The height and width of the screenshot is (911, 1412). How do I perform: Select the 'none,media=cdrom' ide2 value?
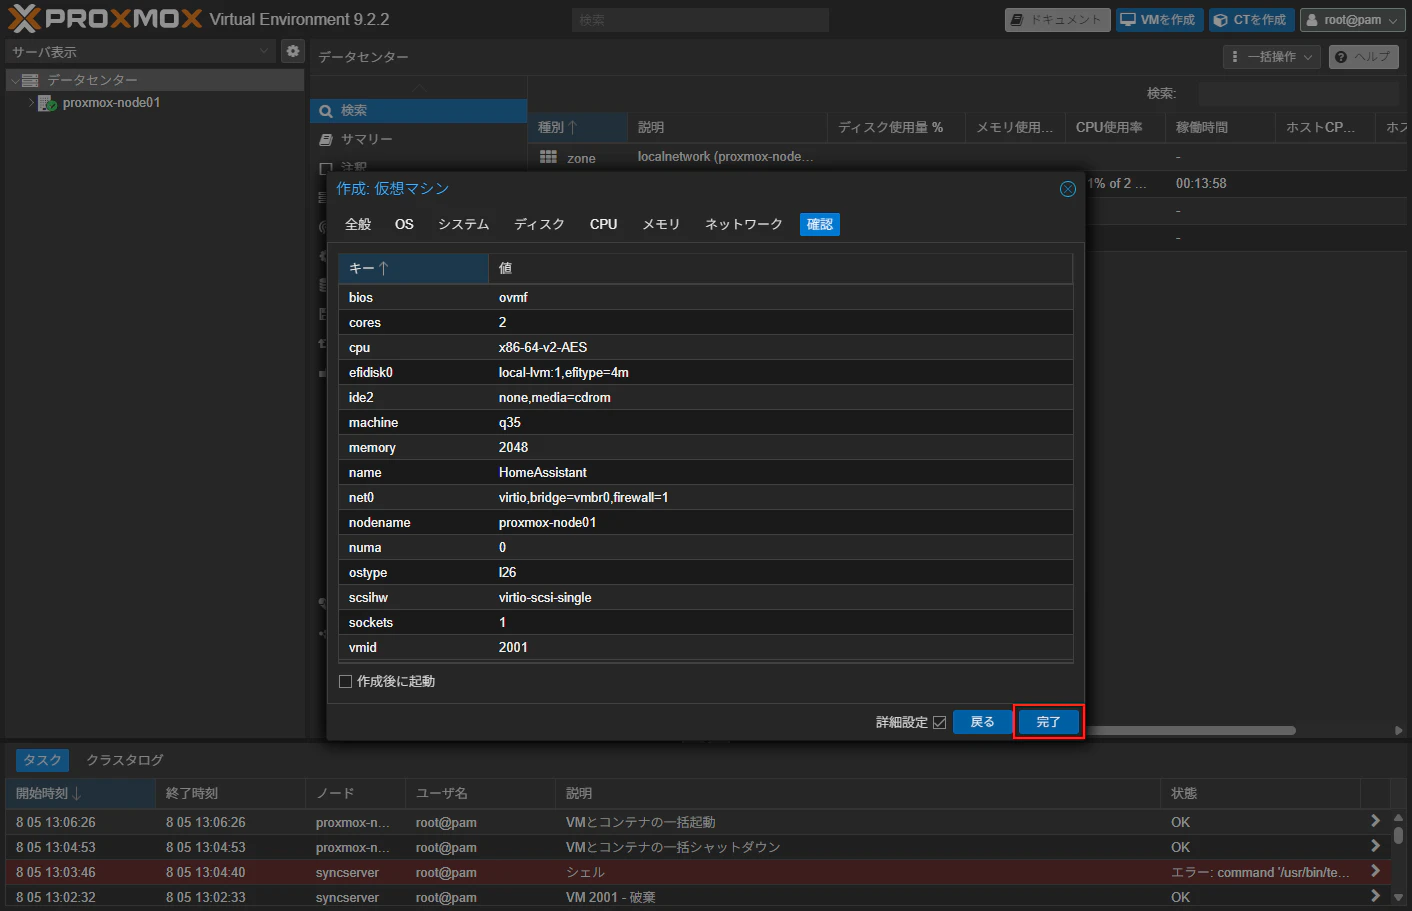(x=555, y=397)
